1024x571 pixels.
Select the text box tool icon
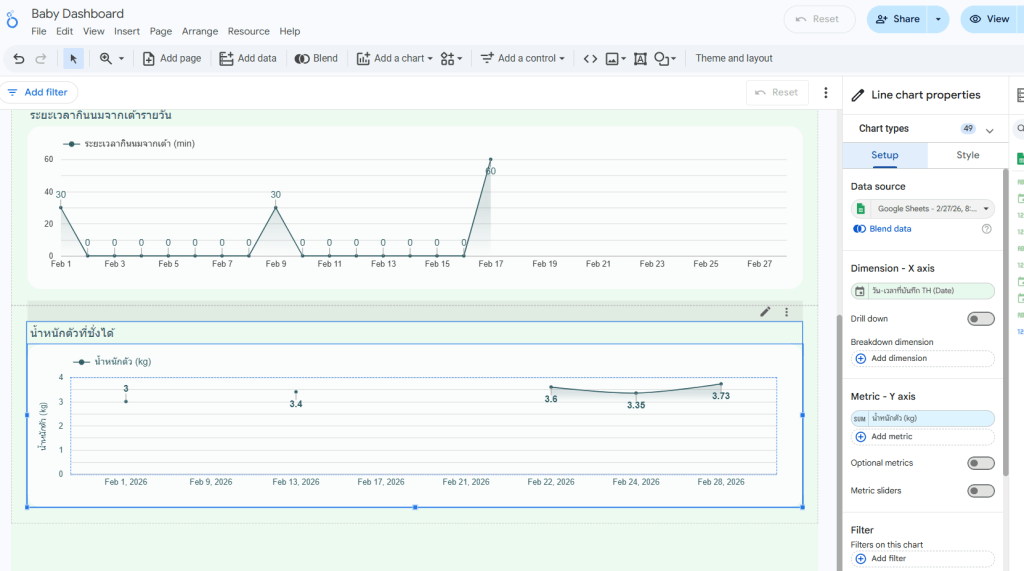click(x=640, y=59)
